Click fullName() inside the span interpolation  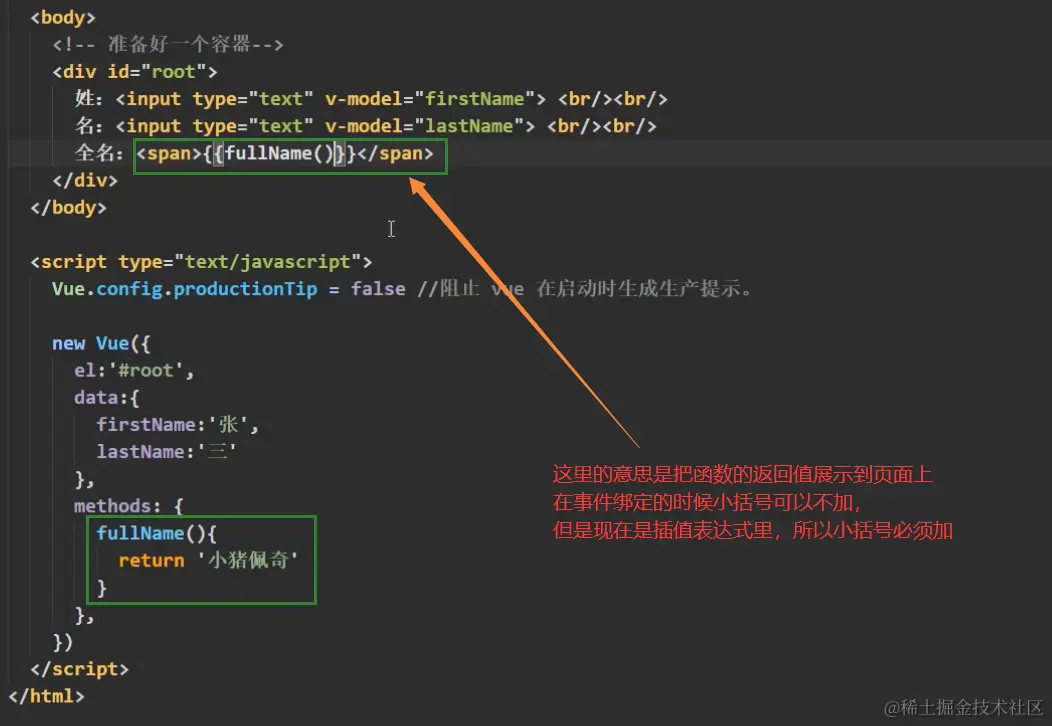point(279,153)
